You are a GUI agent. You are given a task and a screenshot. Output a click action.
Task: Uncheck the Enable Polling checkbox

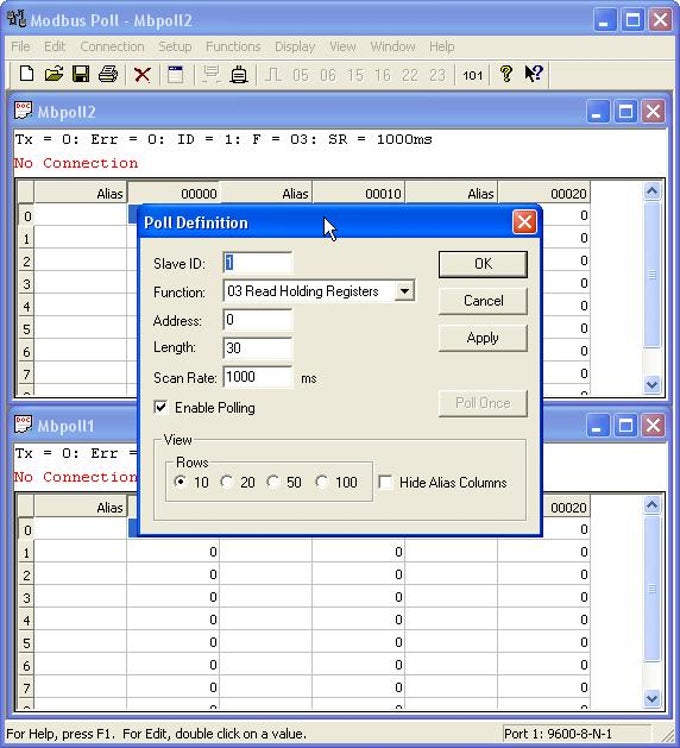click(x=161, y=408)
